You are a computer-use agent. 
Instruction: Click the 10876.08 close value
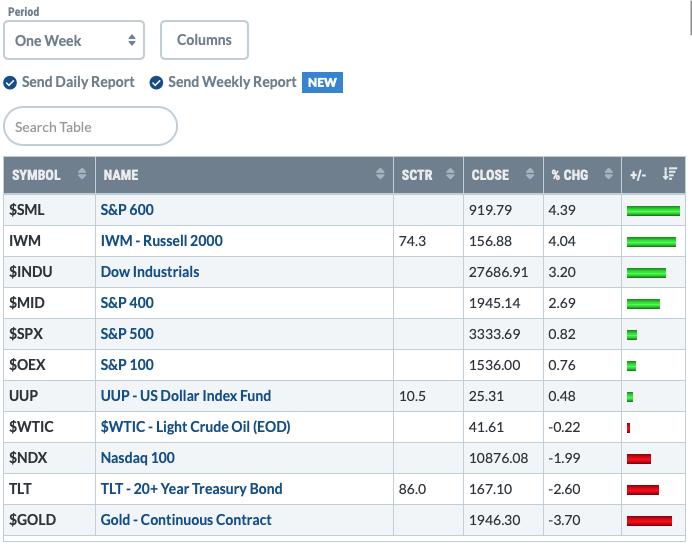(498, 458)
